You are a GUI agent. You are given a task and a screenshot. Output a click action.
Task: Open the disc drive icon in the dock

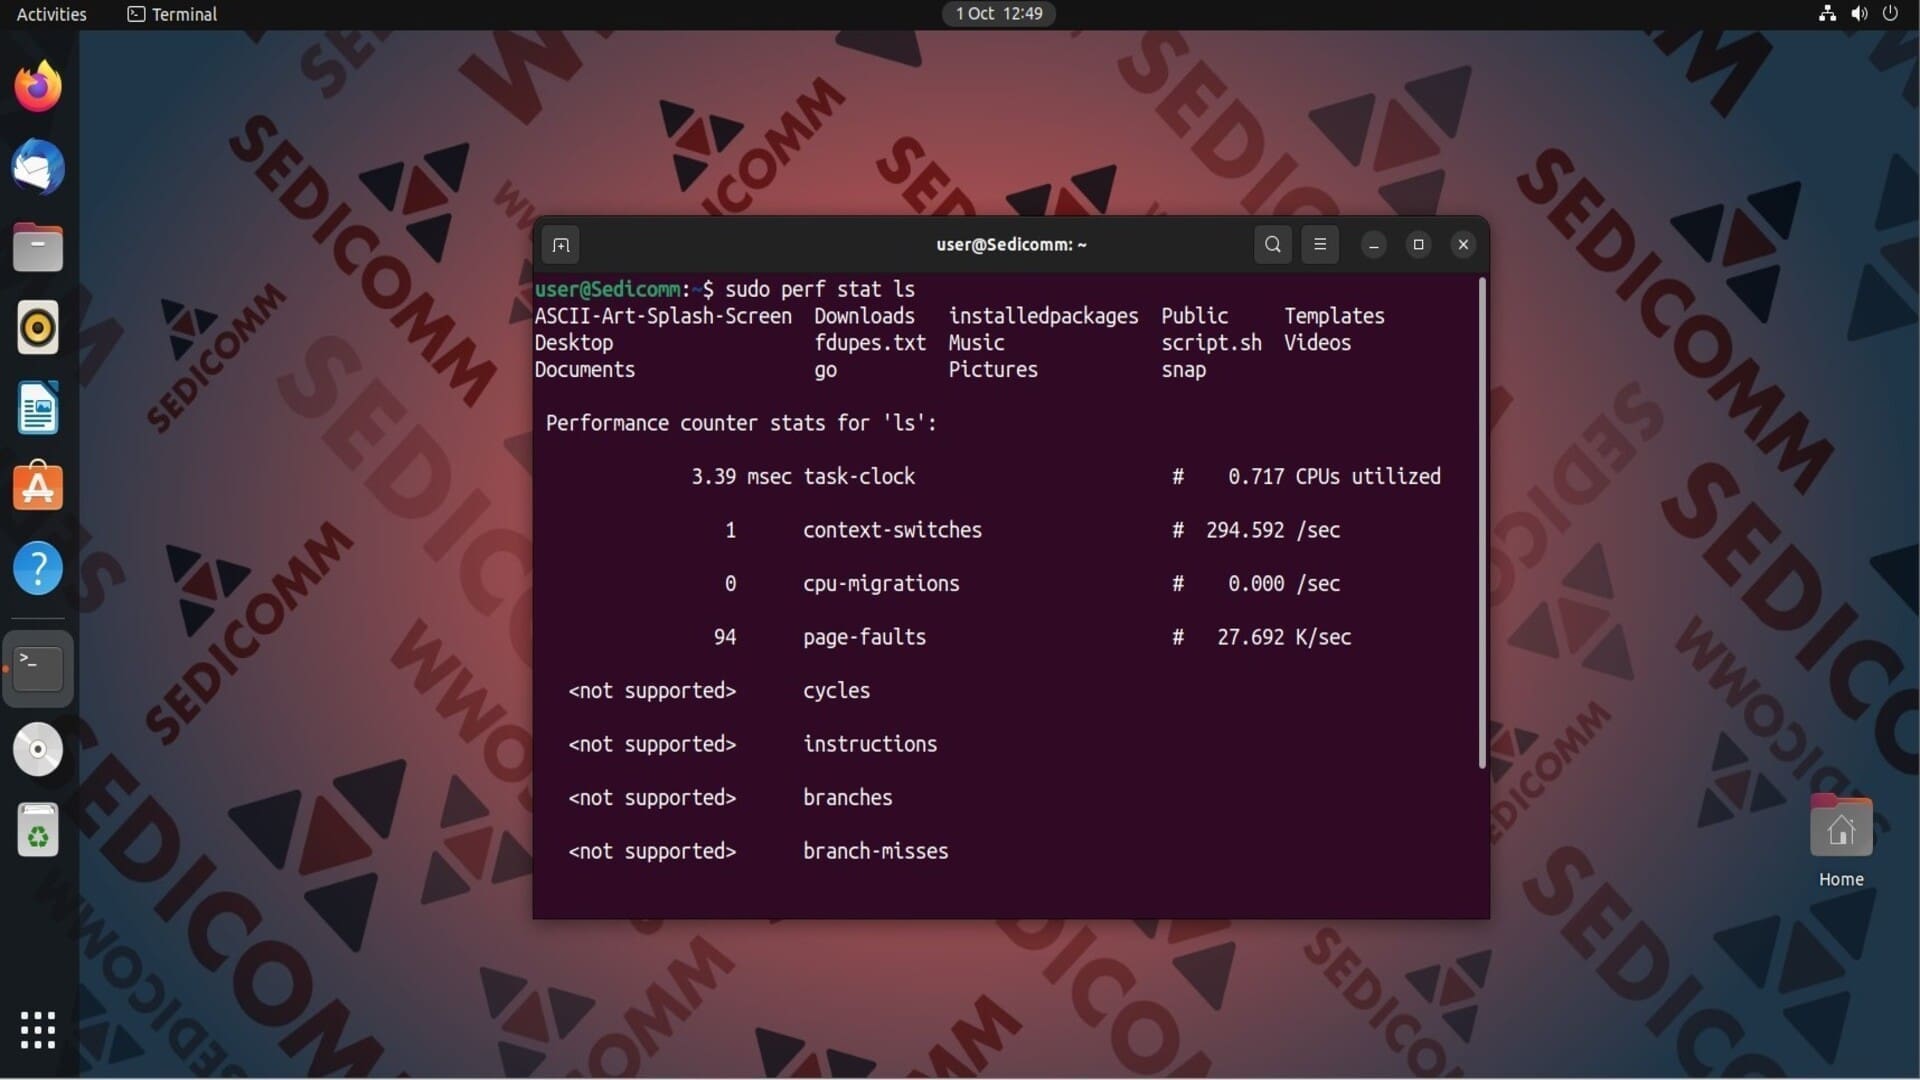(x=38, y=749)
